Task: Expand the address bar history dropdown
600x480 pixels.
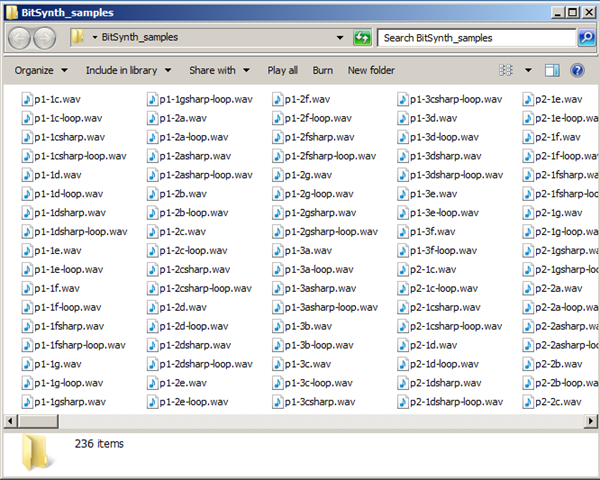Action: click(x=339, y=38)
